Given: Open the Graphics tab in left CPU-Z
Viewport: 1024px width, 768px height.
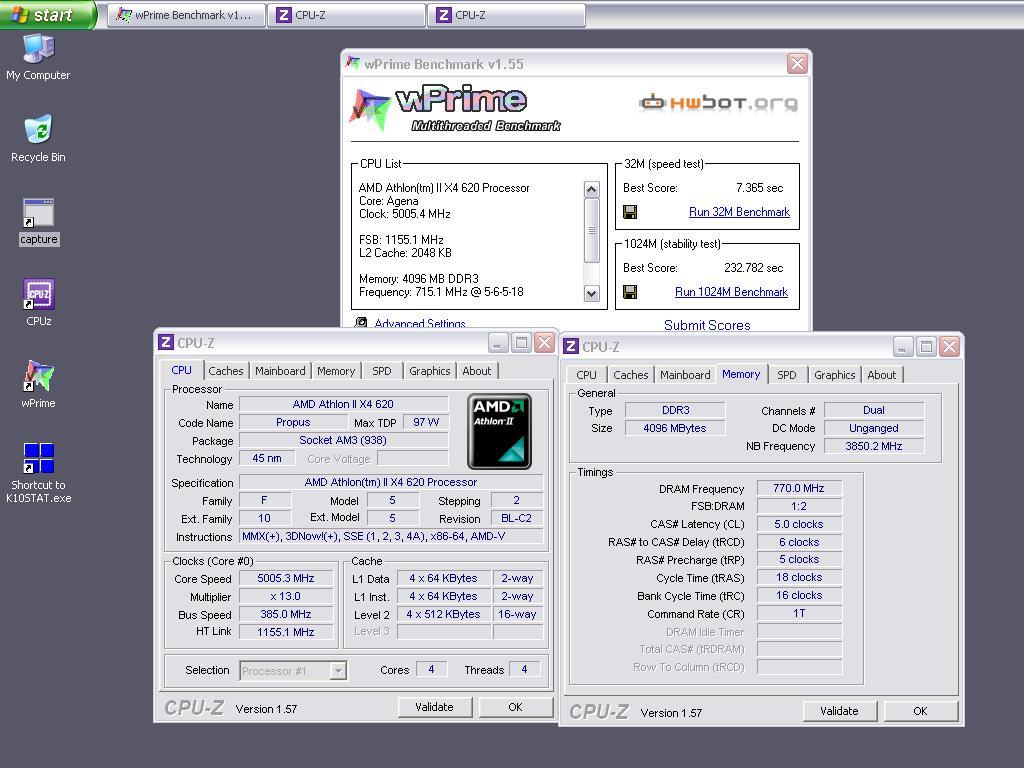Looking at the screenshot, I should [x=430, y=371].
